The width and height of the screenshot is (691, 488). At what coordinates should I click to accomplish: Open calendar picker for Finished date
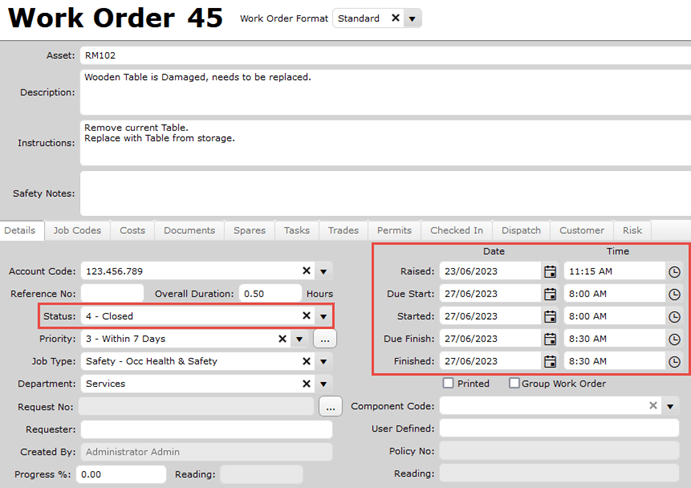(550, 361)
